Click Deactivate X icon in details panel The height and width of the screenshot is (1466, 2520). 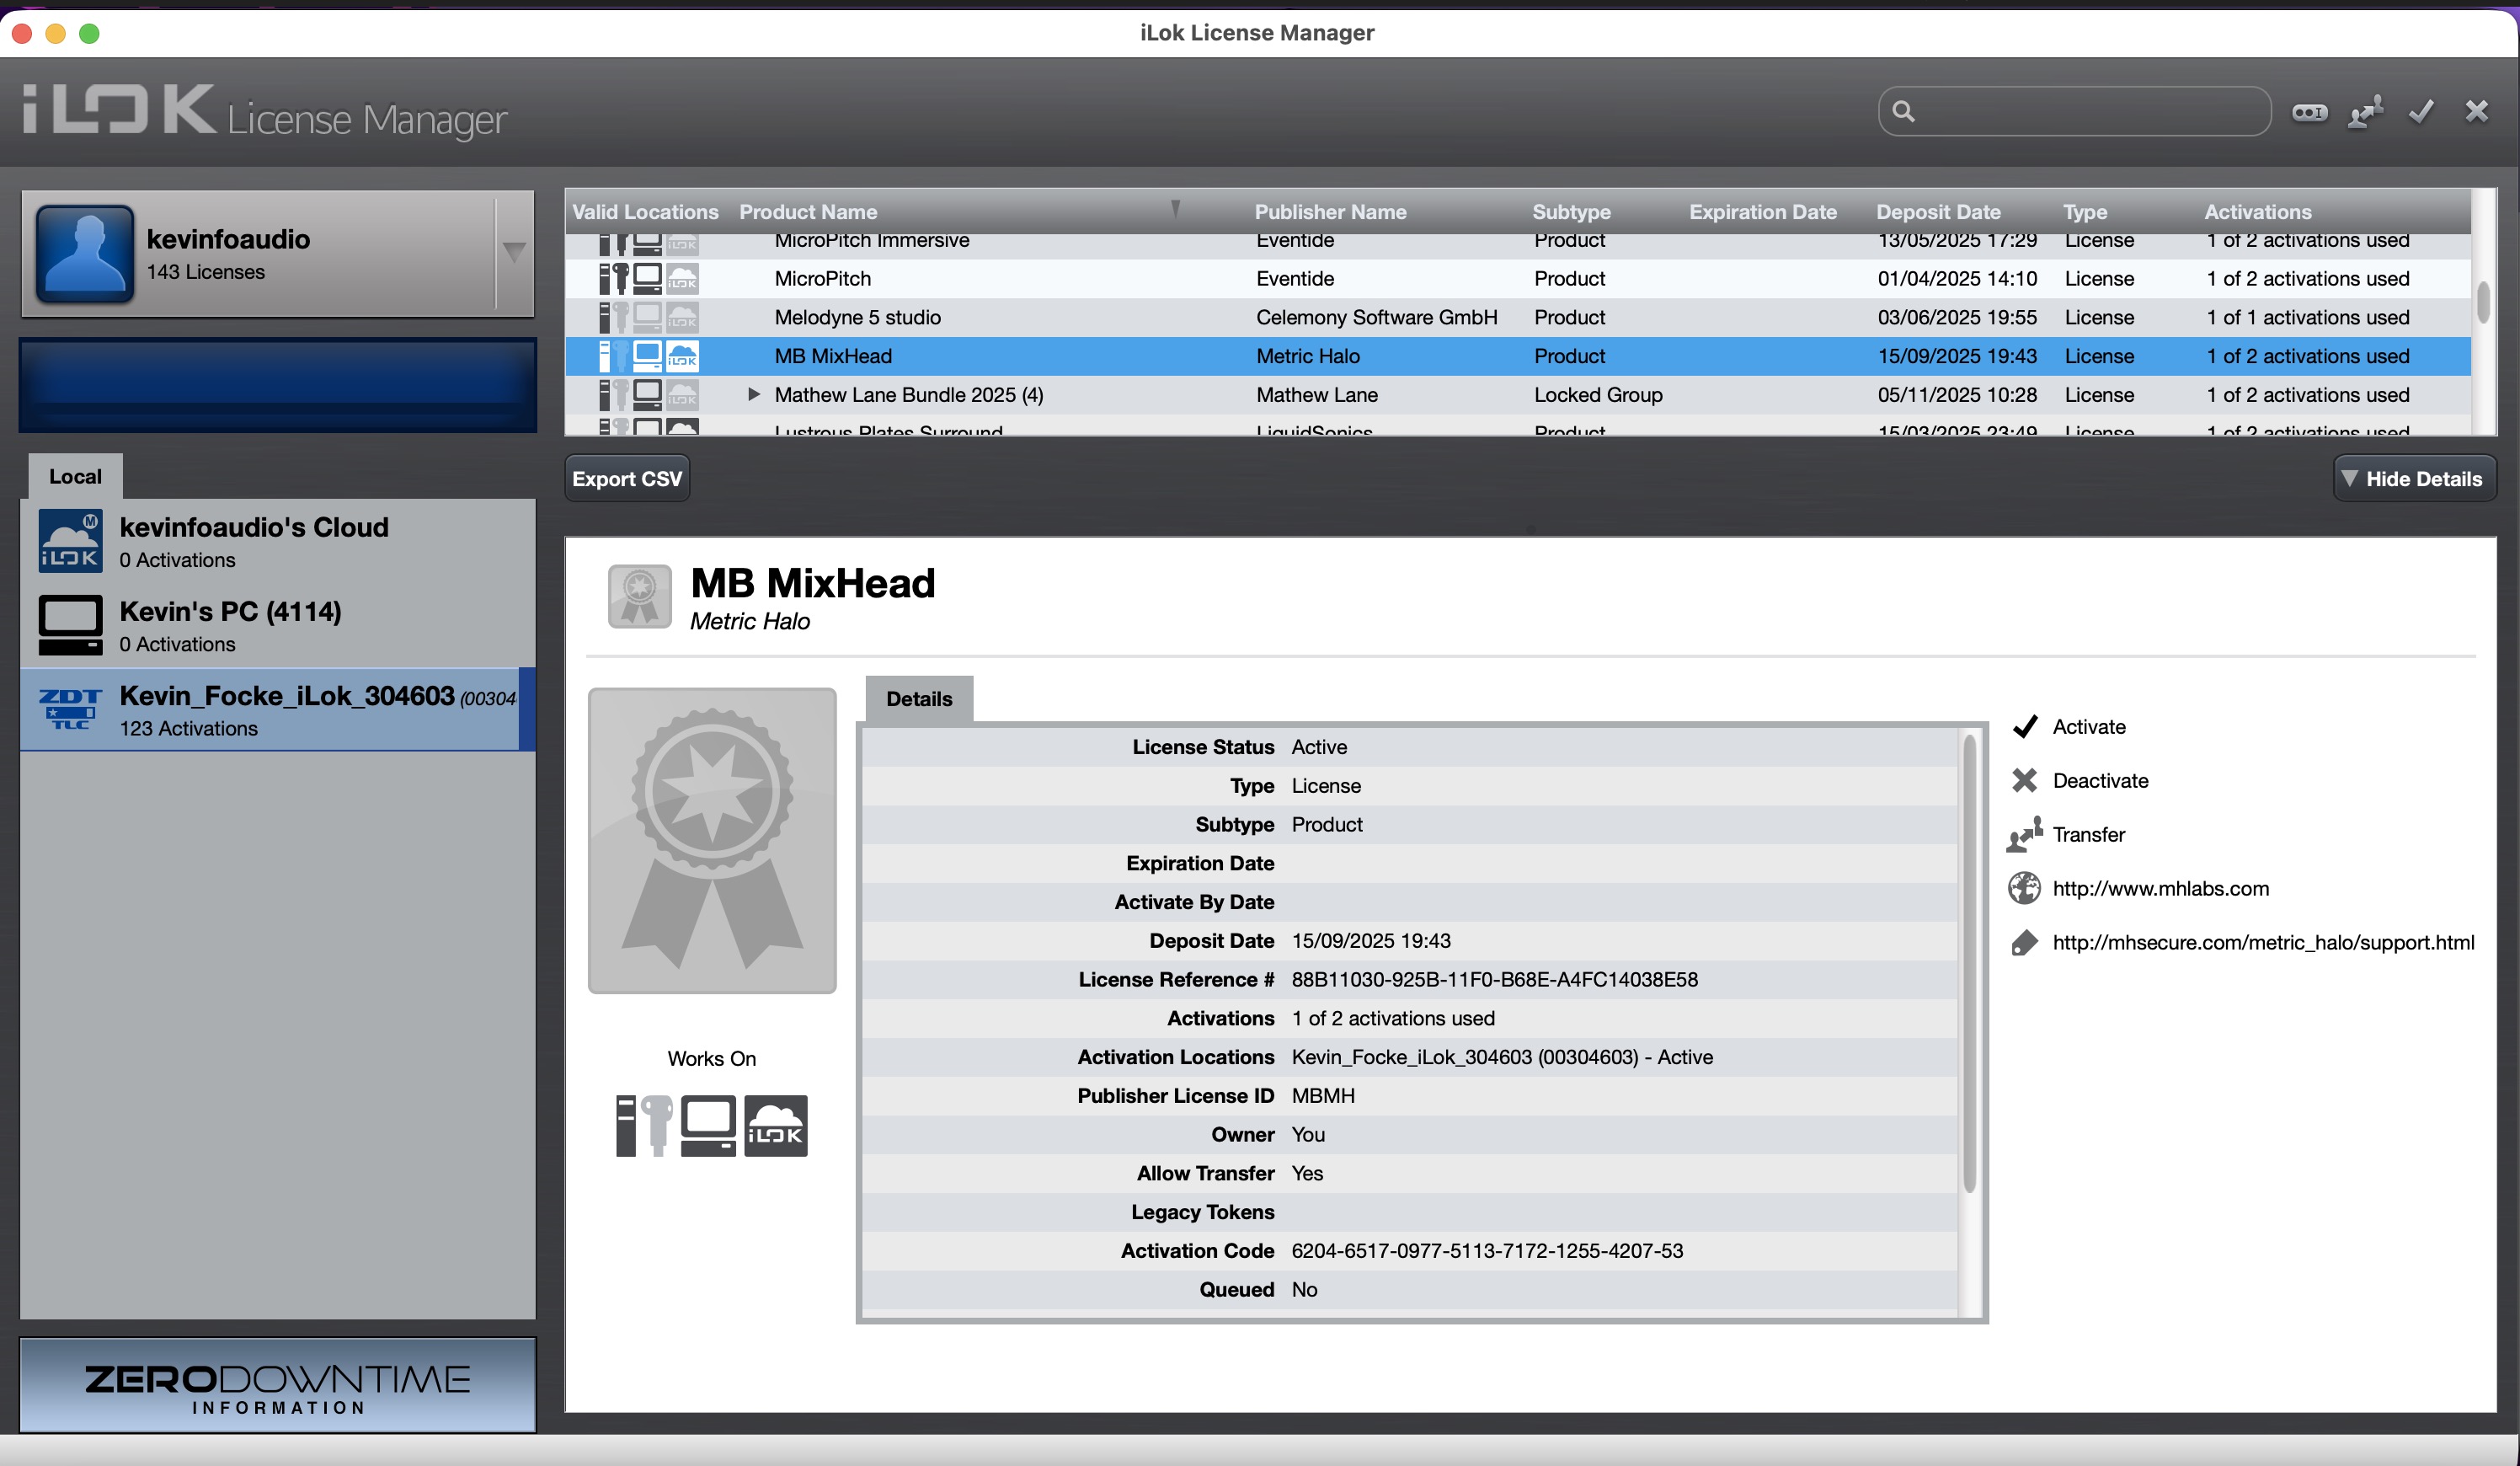[2024, 781]
